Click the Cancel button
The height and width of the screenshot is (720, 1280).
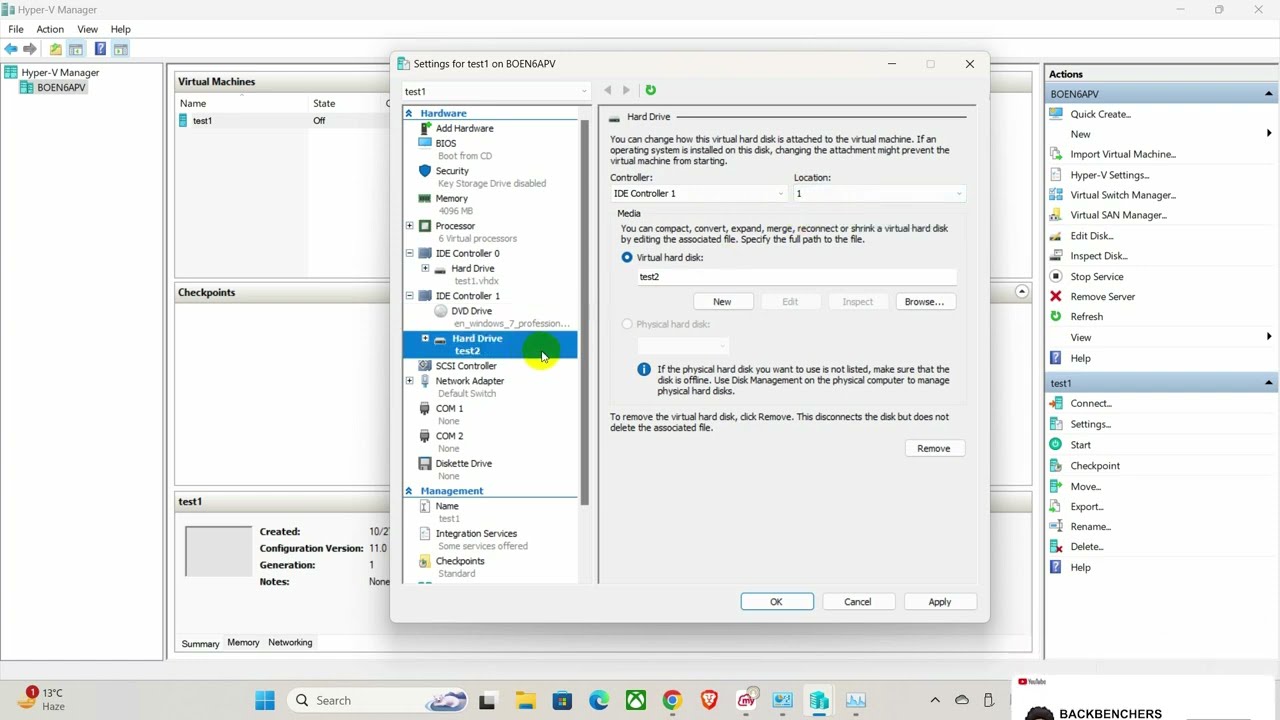click(858, 602)
